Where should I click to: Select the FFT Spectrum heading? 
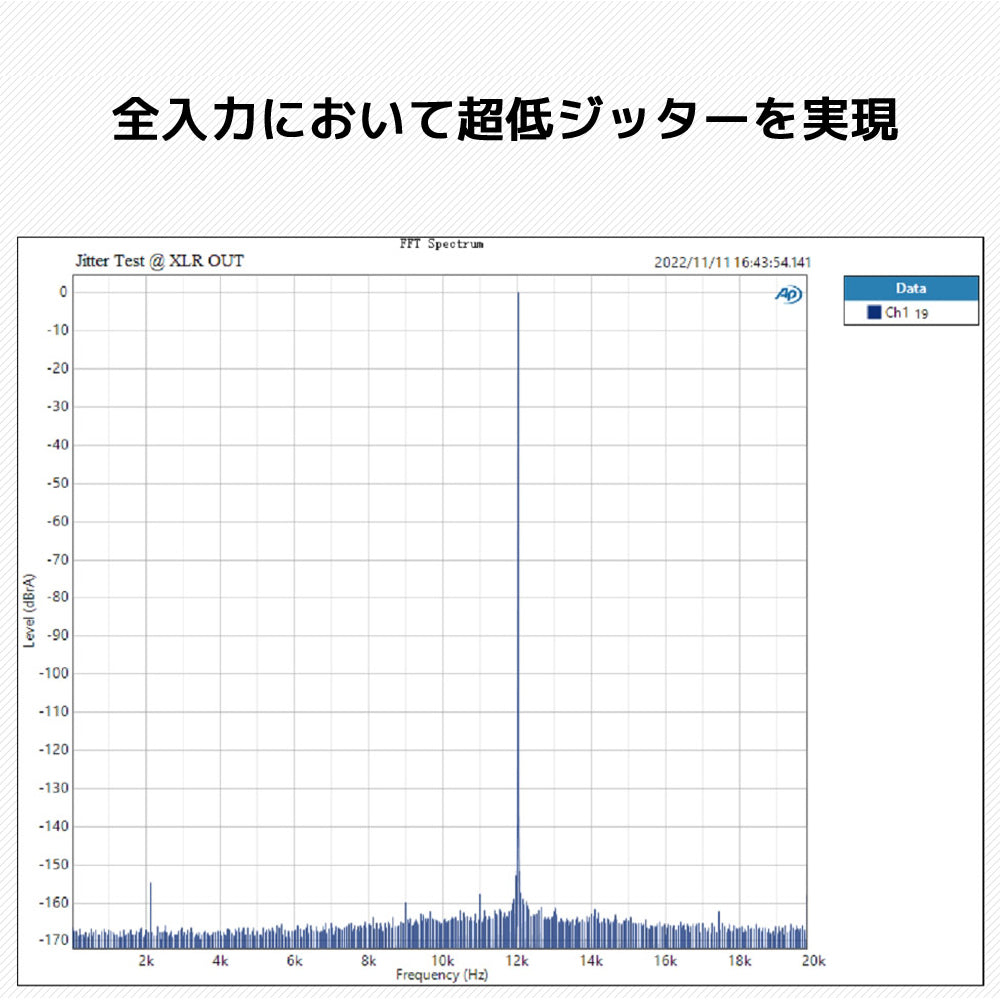[x=441, y=244]
